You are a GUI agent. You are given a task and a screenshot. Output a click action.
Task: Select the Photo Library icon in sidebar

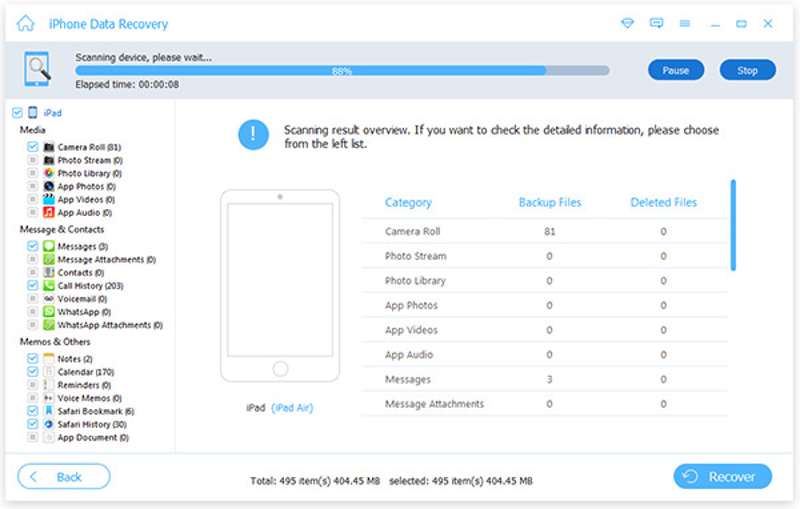(48, 173)
